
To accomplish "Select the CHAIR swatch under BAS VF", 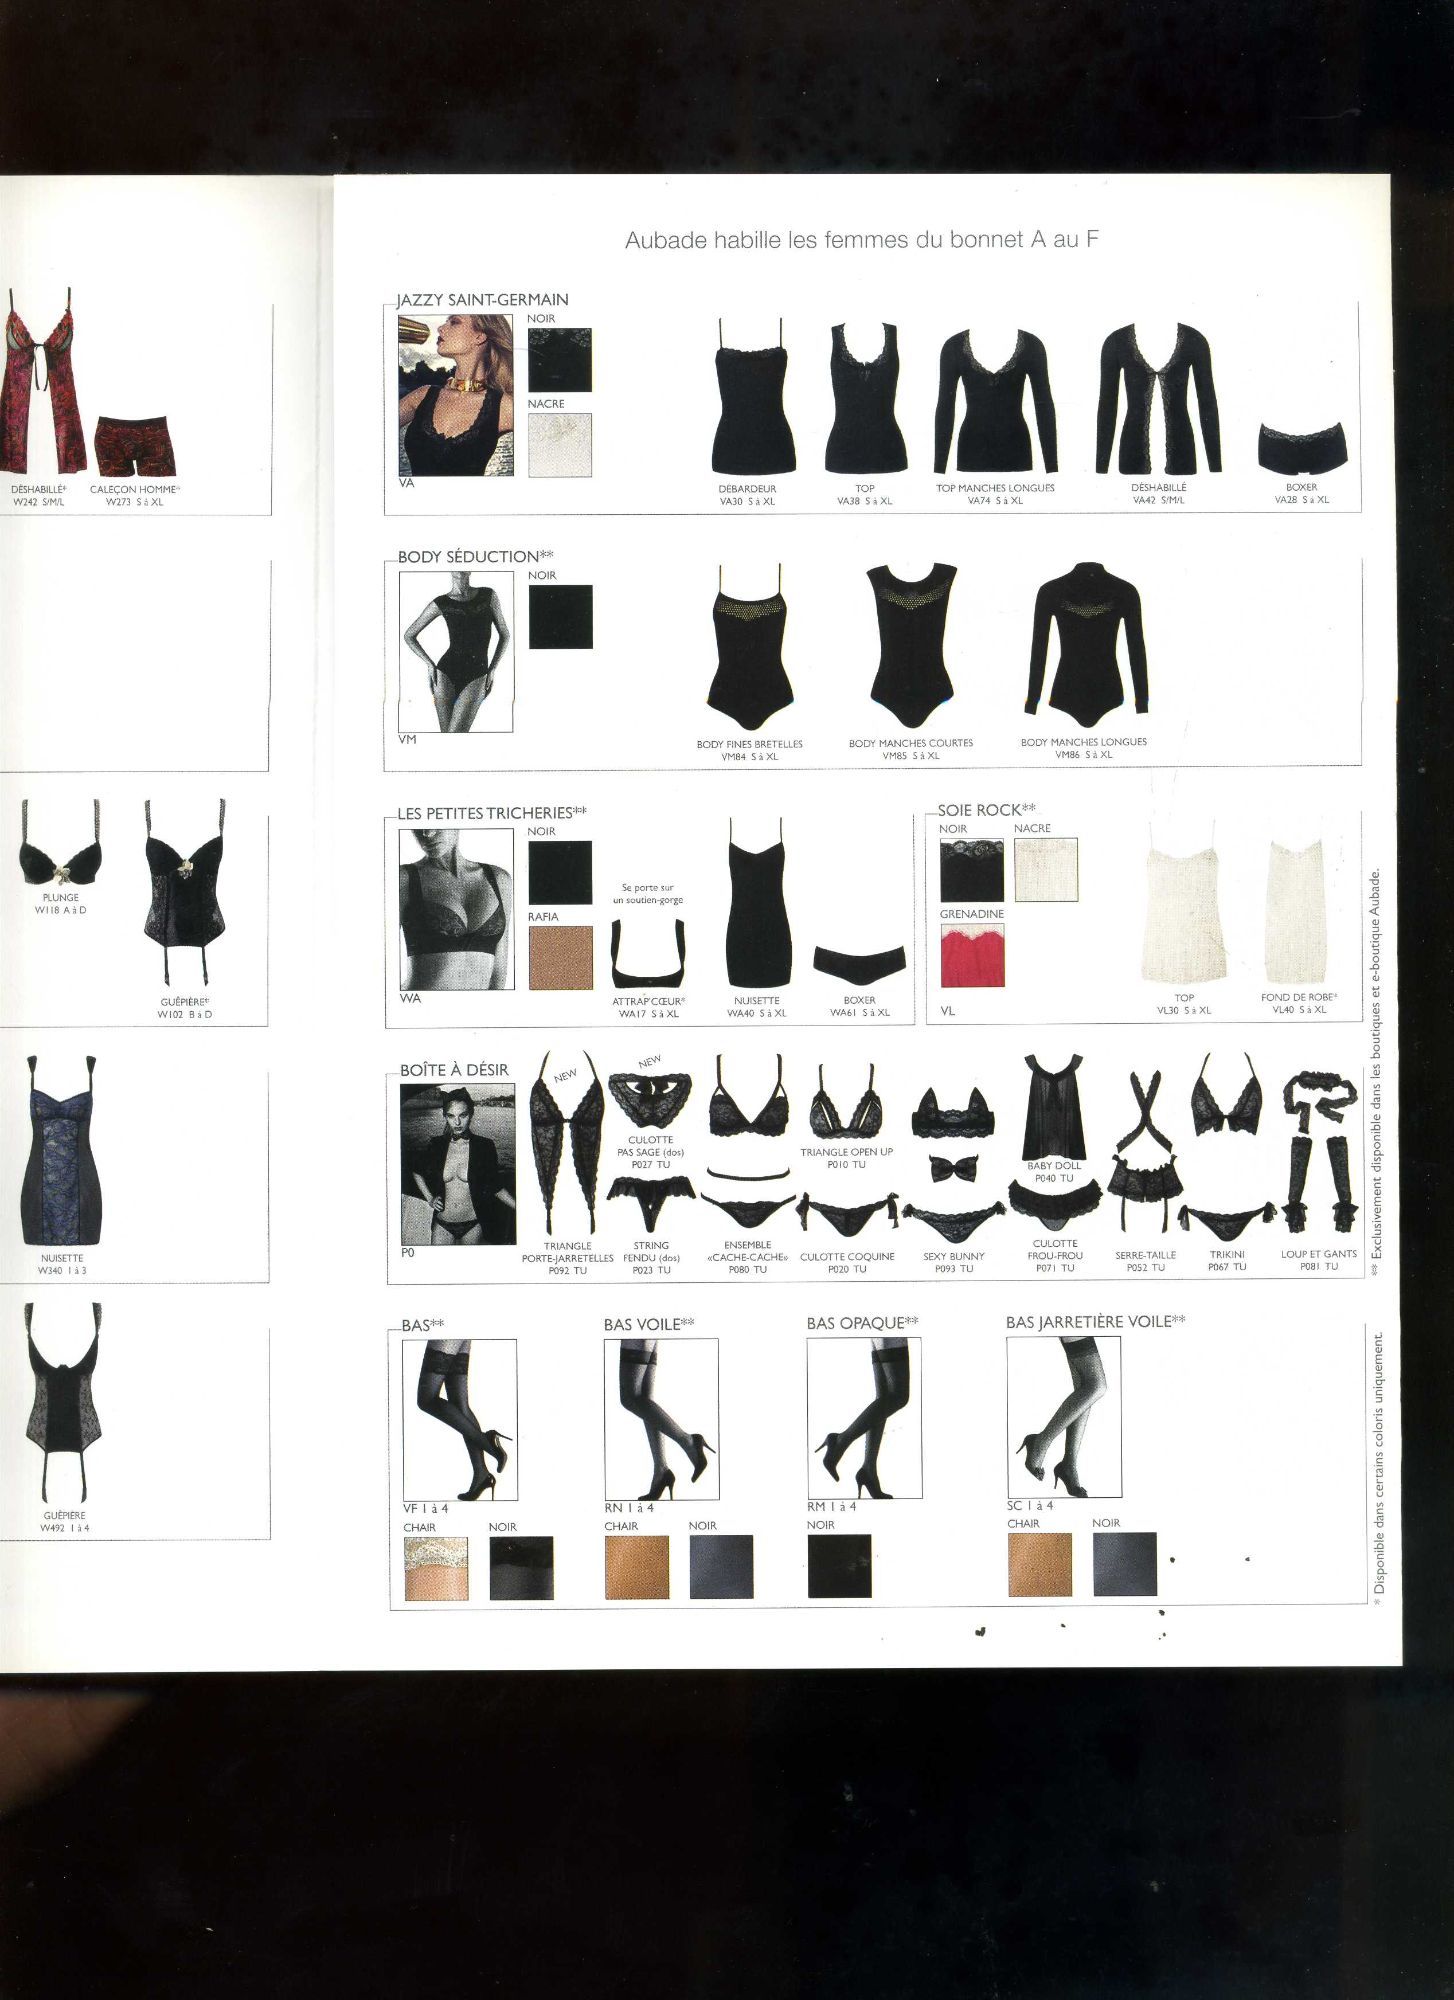I will (436, 1568).
